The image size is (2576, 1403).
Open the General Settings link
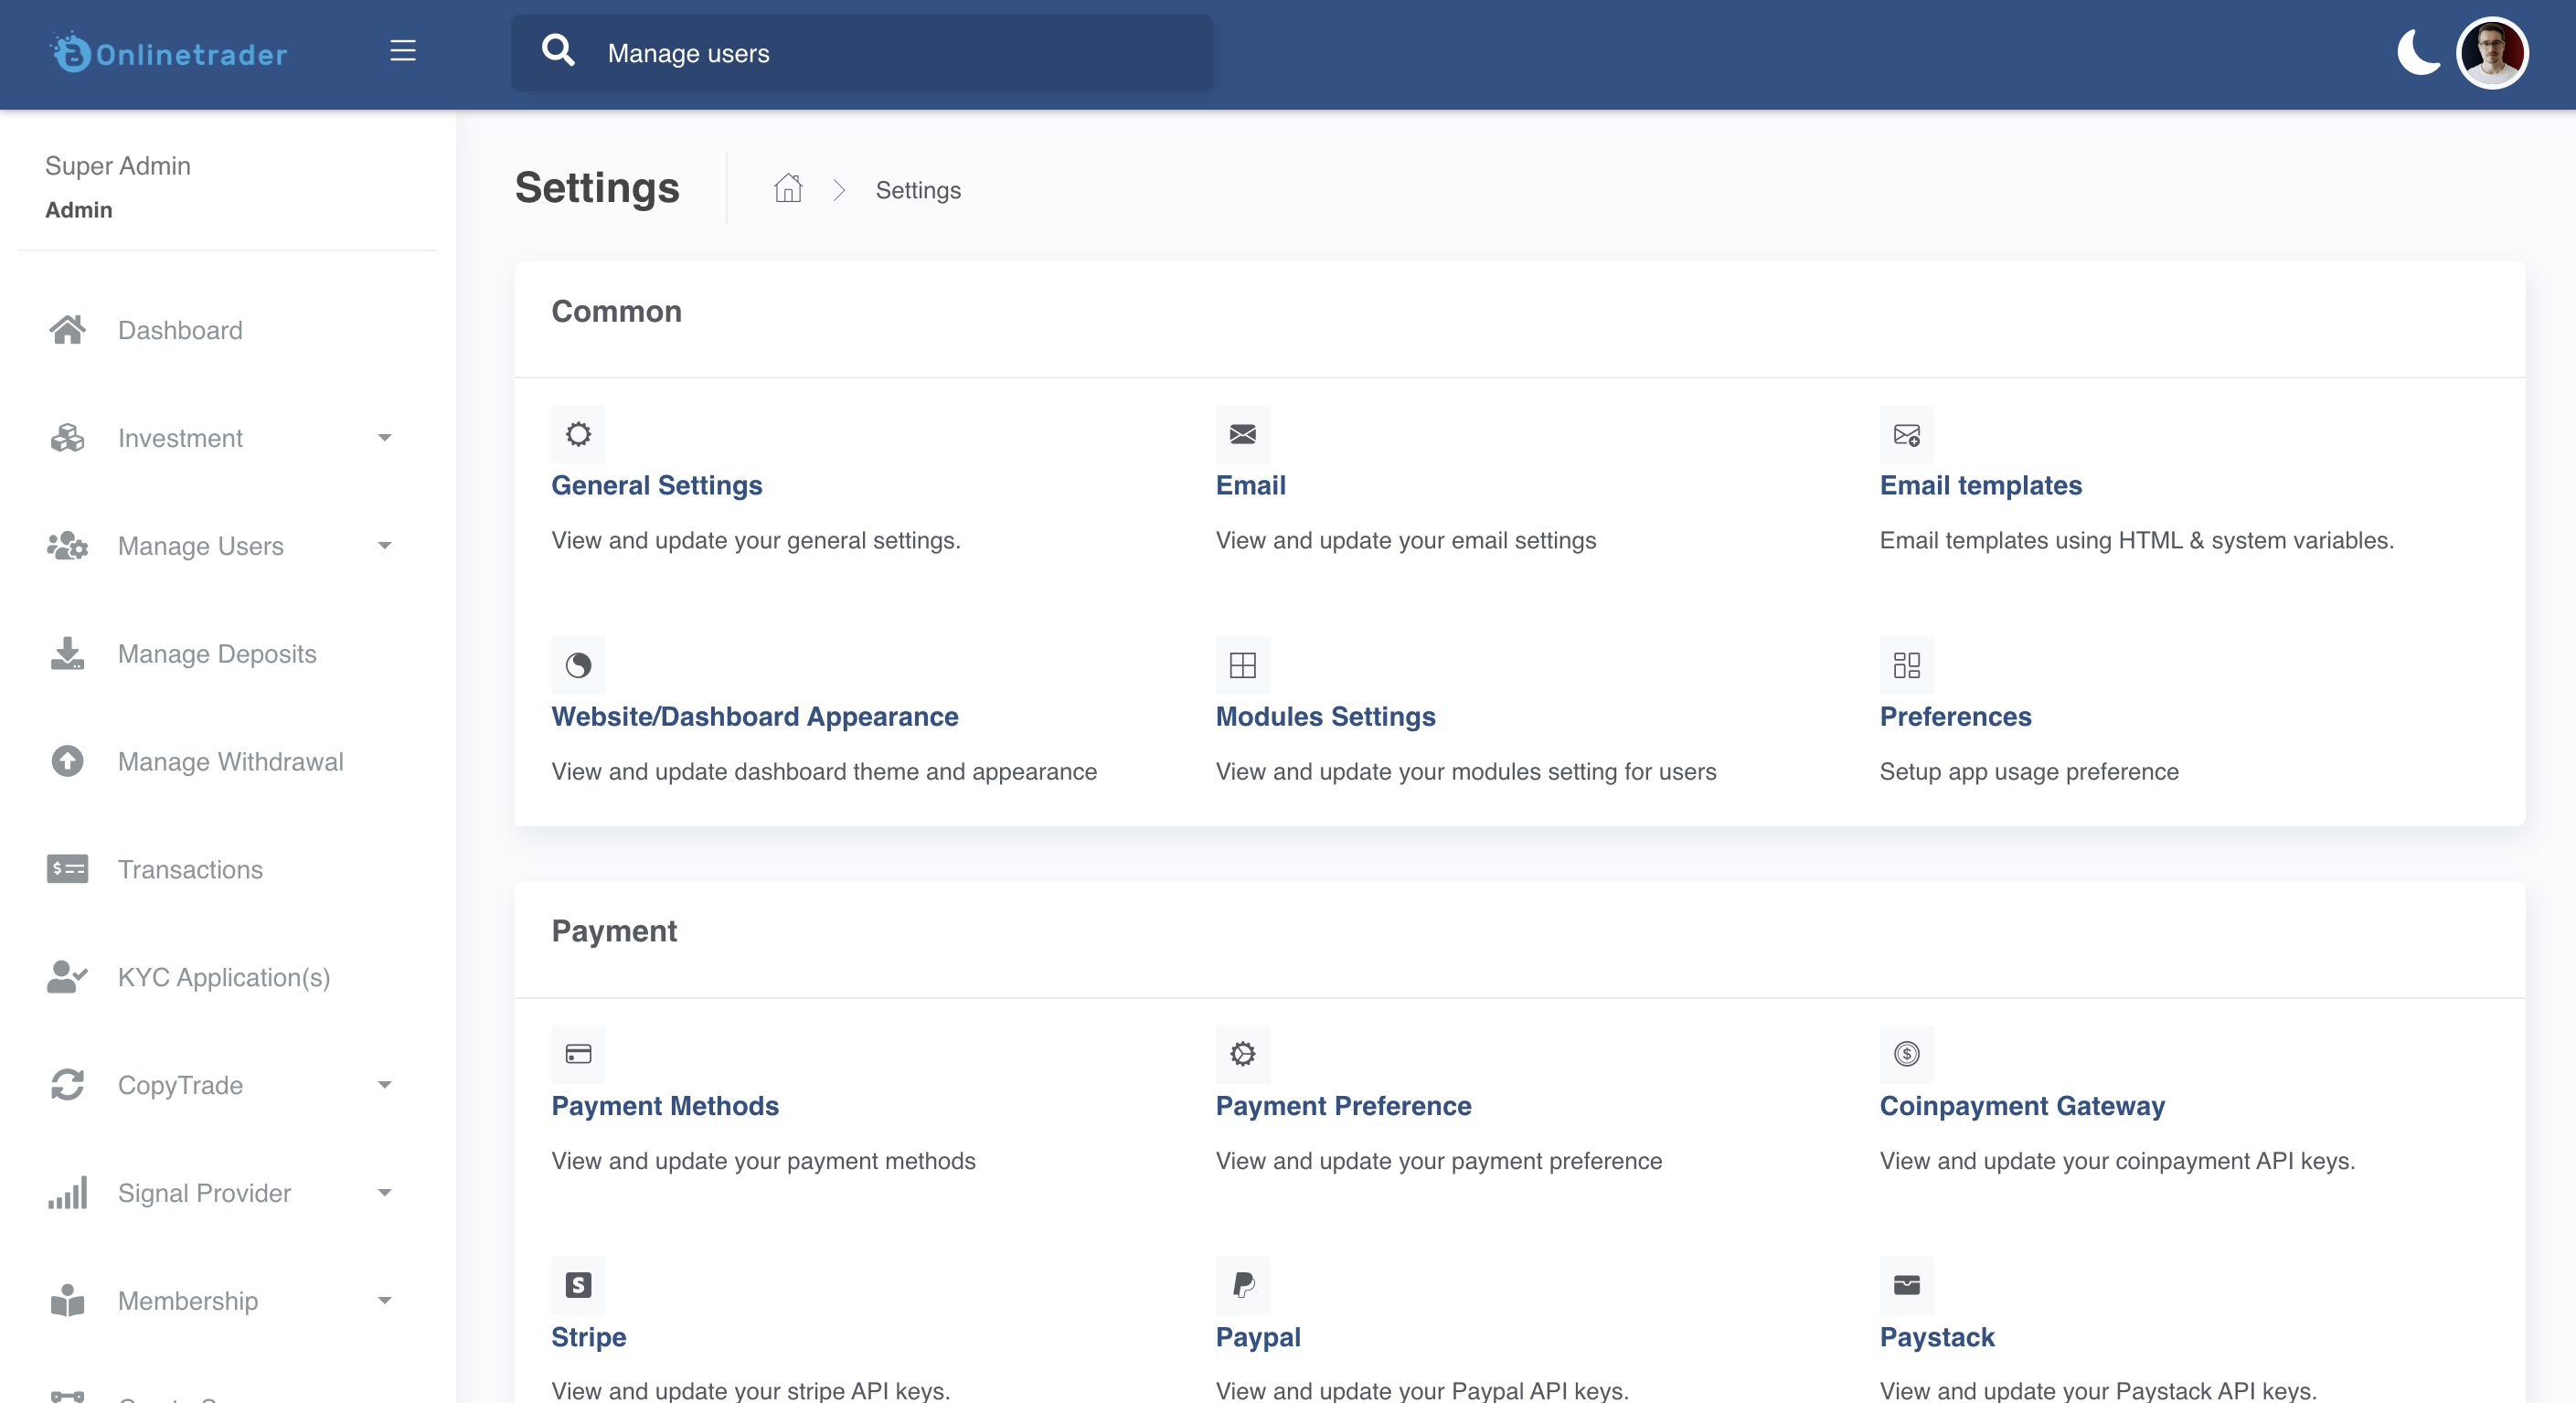[657, 485]
